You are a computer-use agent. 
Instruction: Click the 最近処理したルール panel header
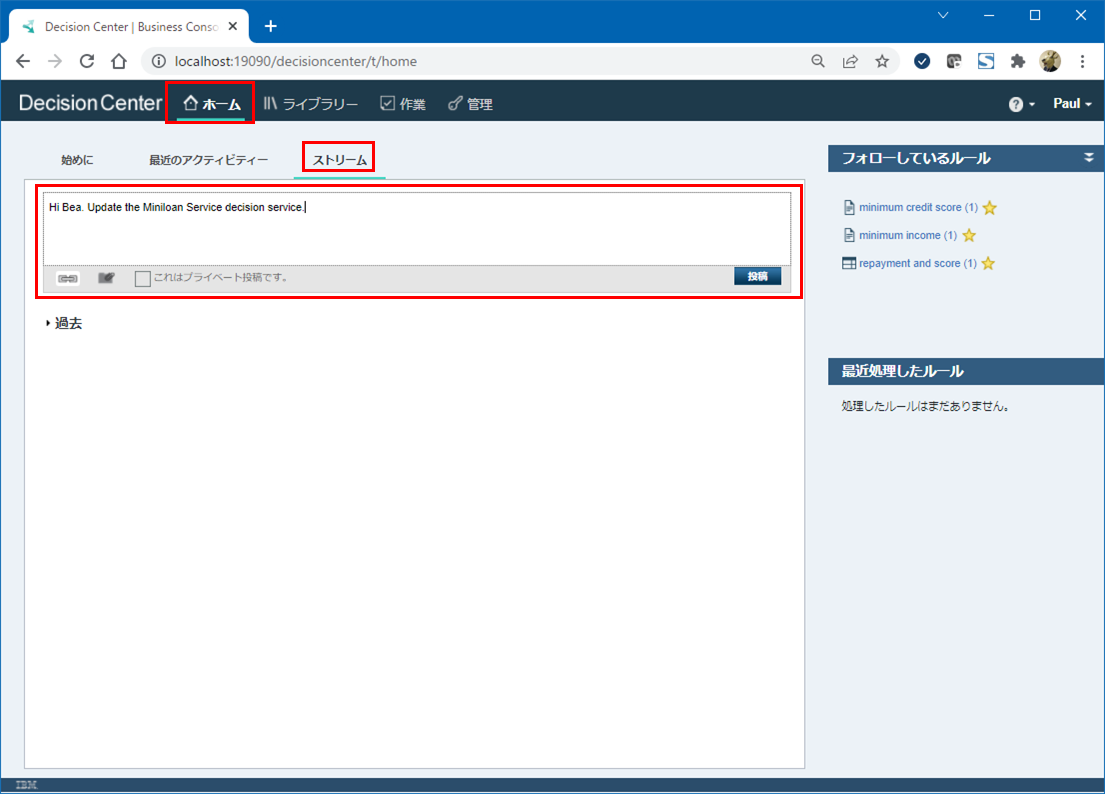966,371
